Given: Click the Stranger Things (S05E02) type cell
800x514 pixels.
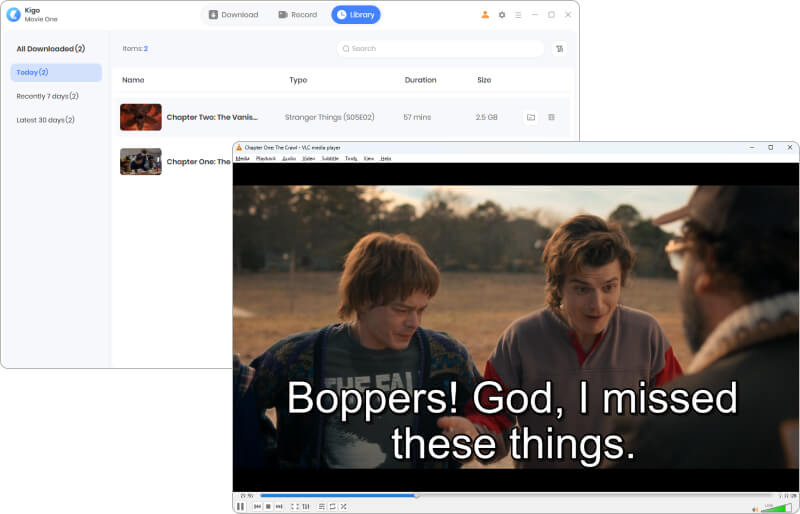Looking at the screenshot, I should pos(330,117).
